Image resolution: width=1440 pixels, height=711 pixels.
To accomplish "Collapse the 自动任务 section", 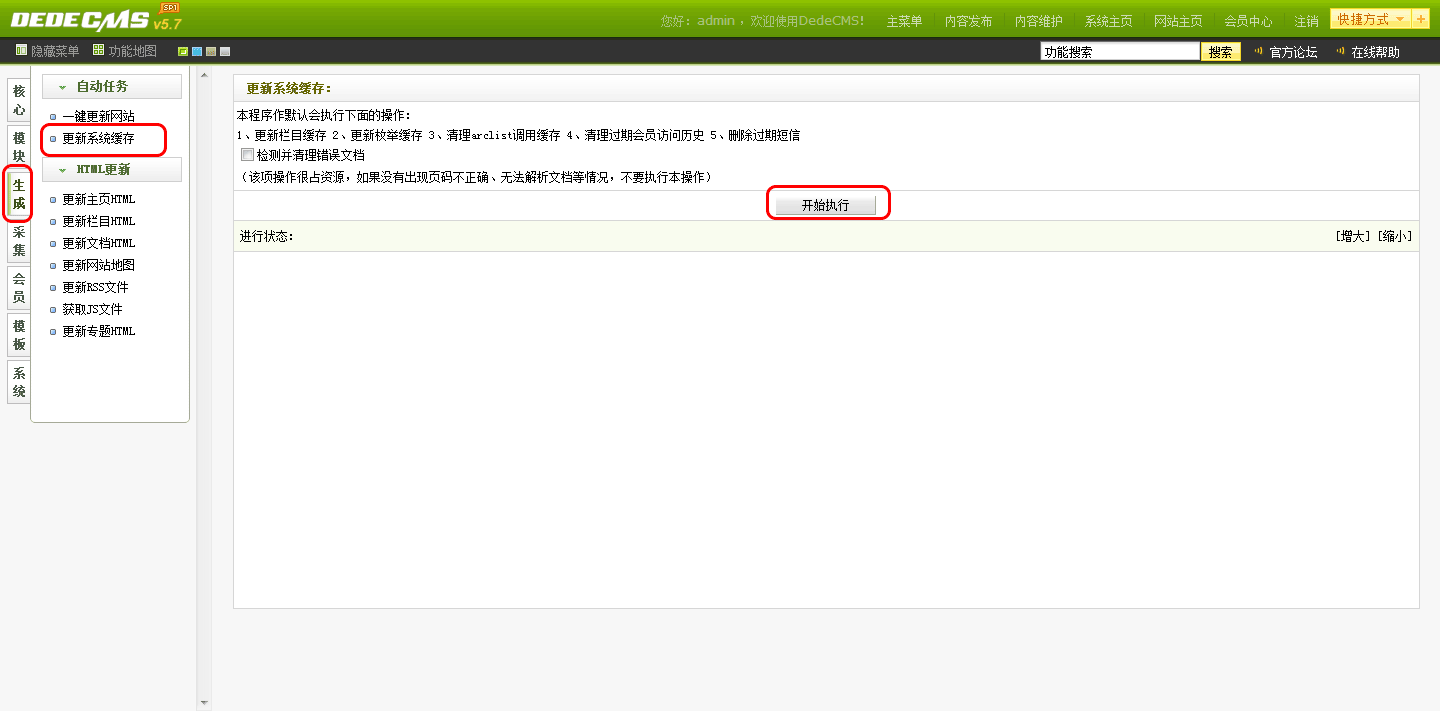I will (x=62, y=87).
